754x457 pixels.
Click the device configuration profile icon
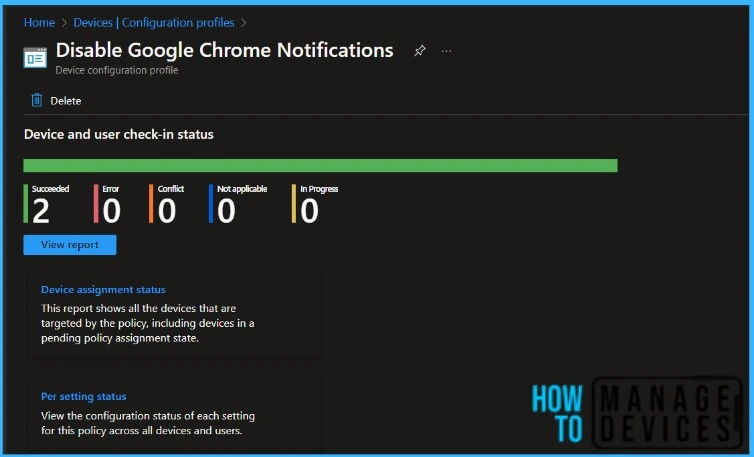tap(35, 58)
